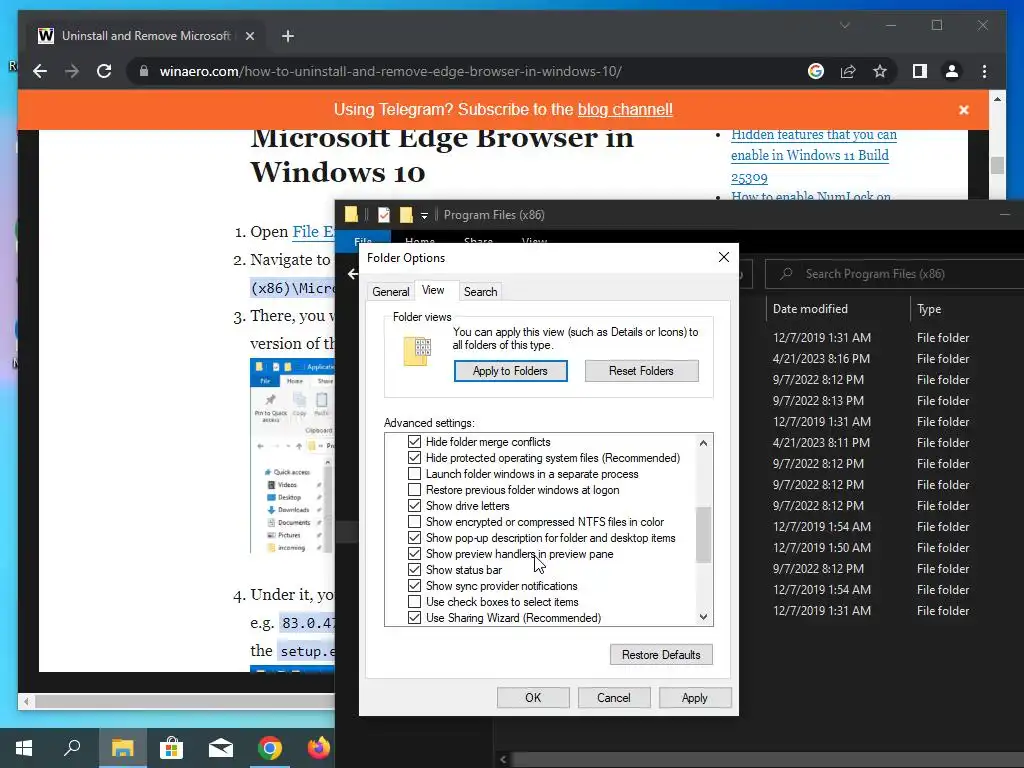Expand Quick Access Toolbar dropdown in Explorer
Image resolution: width=1024 pixels, height=768 pixels.
click(424, 215)
